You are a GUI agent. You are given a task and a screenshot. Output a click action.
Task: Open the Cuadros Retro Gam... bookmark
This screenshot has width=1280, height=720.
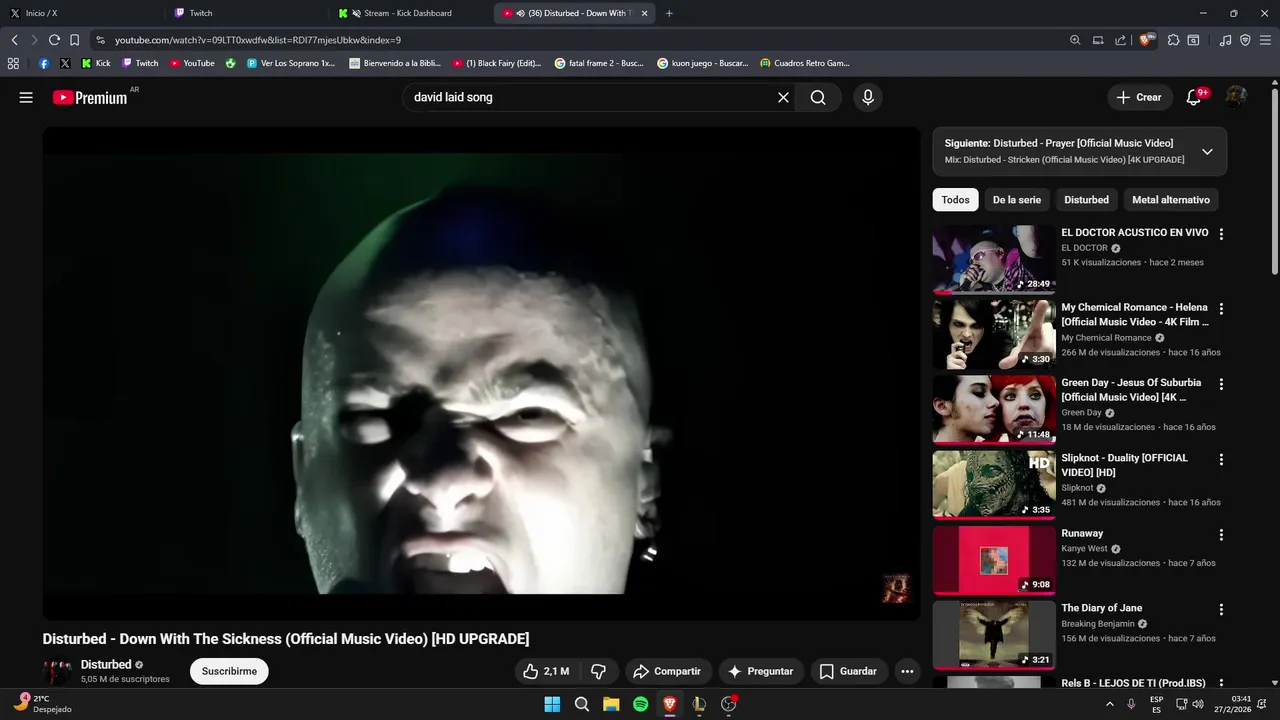[x=804, y=63]
